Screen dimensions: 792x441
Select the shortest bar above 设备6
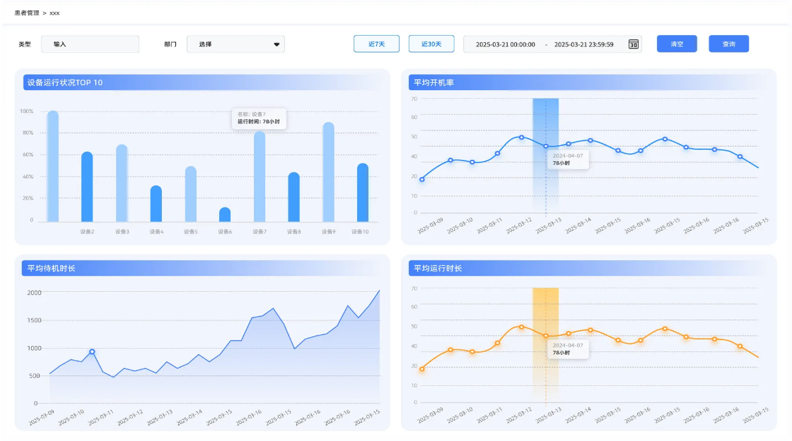[225, 215]
